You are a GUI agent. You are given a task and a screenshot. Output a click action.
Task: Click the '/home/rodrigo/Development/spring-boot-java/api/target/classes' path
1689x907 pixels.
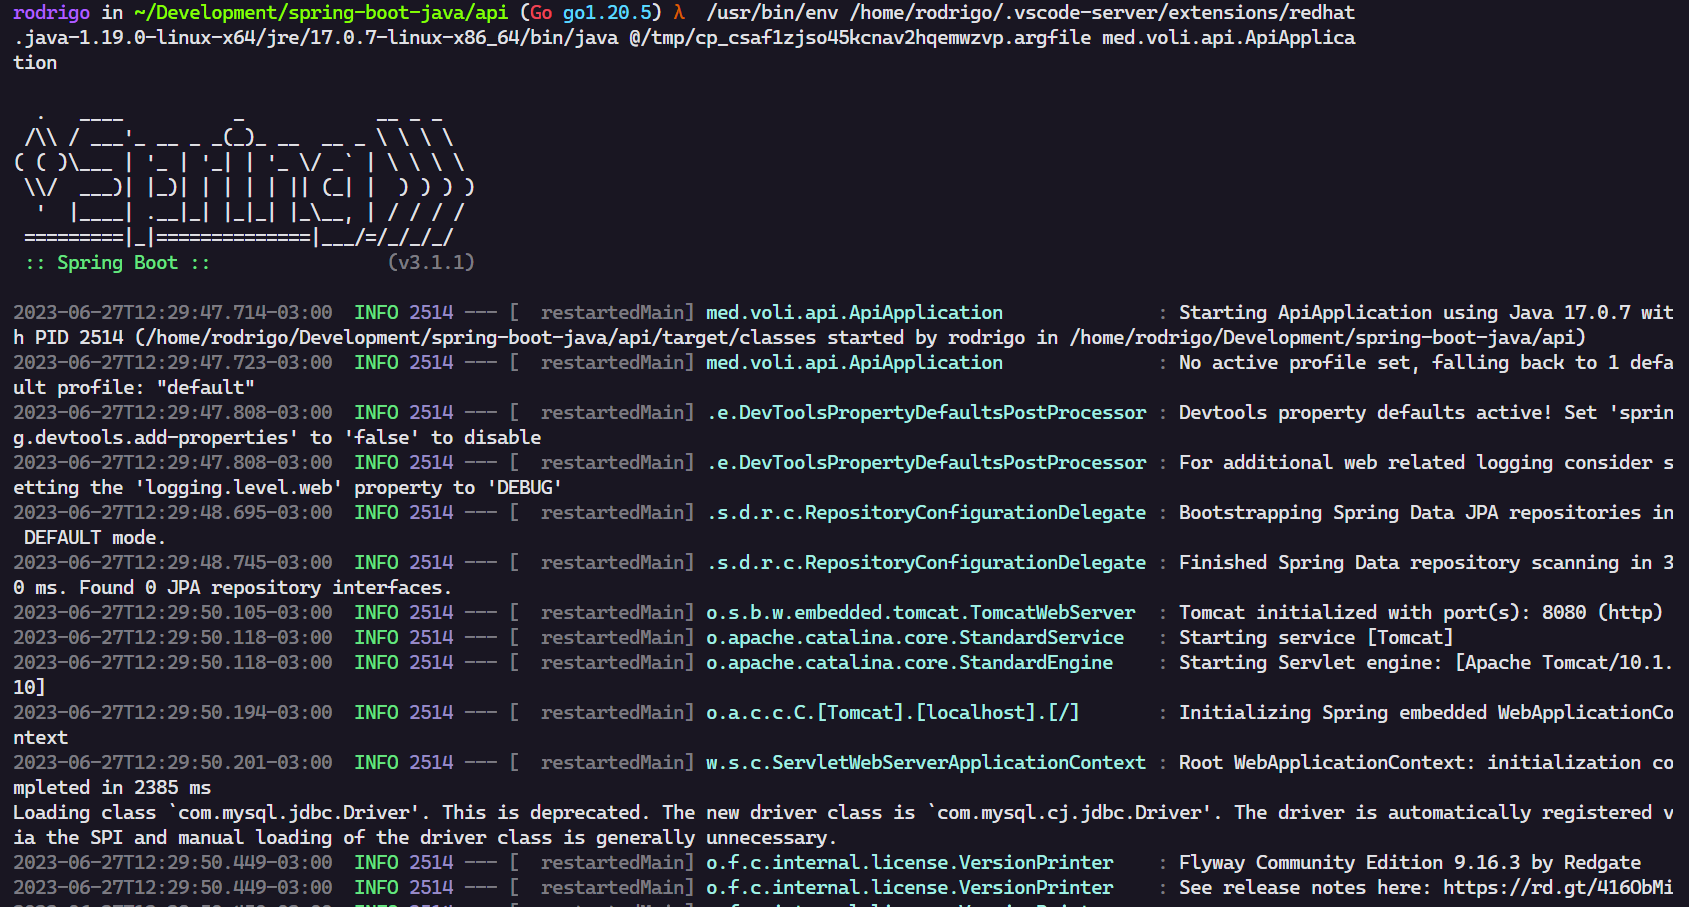point(481,337)
